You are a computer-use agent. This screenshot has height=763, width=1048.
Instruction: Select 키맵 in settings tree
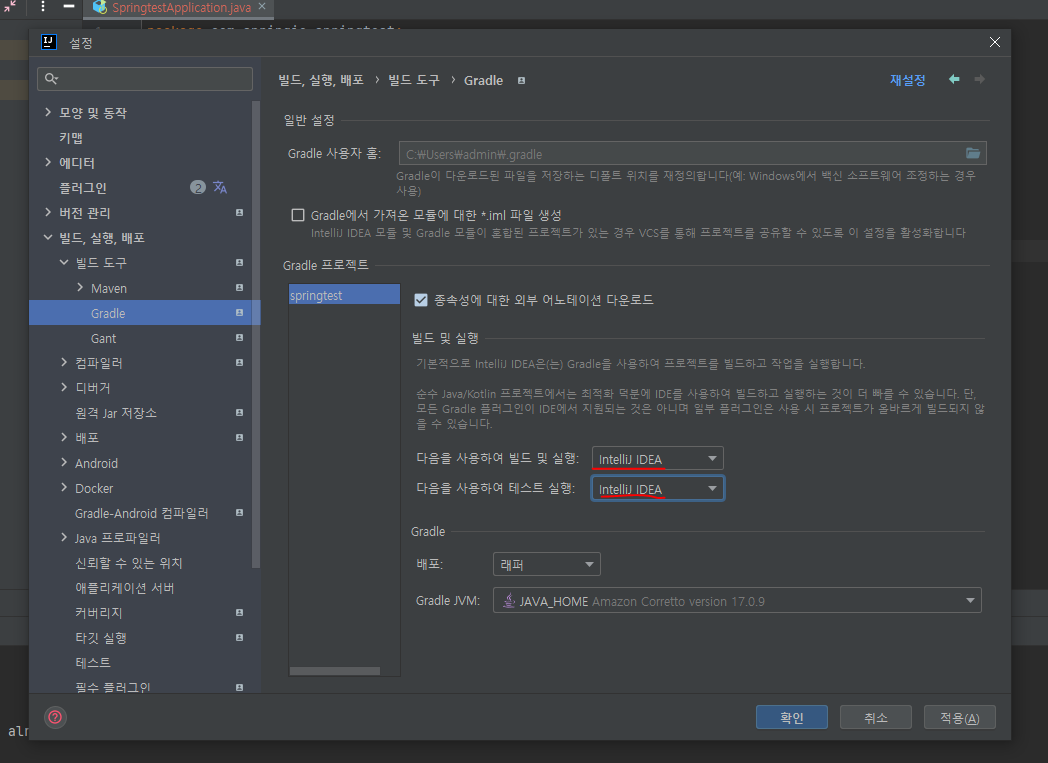[71, 138]
